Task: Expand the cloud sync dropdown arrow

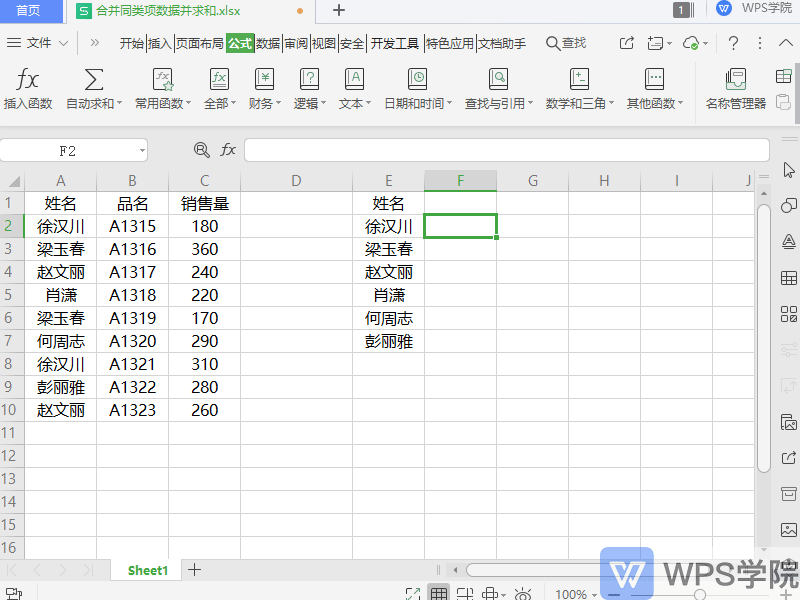Action: 706,44
